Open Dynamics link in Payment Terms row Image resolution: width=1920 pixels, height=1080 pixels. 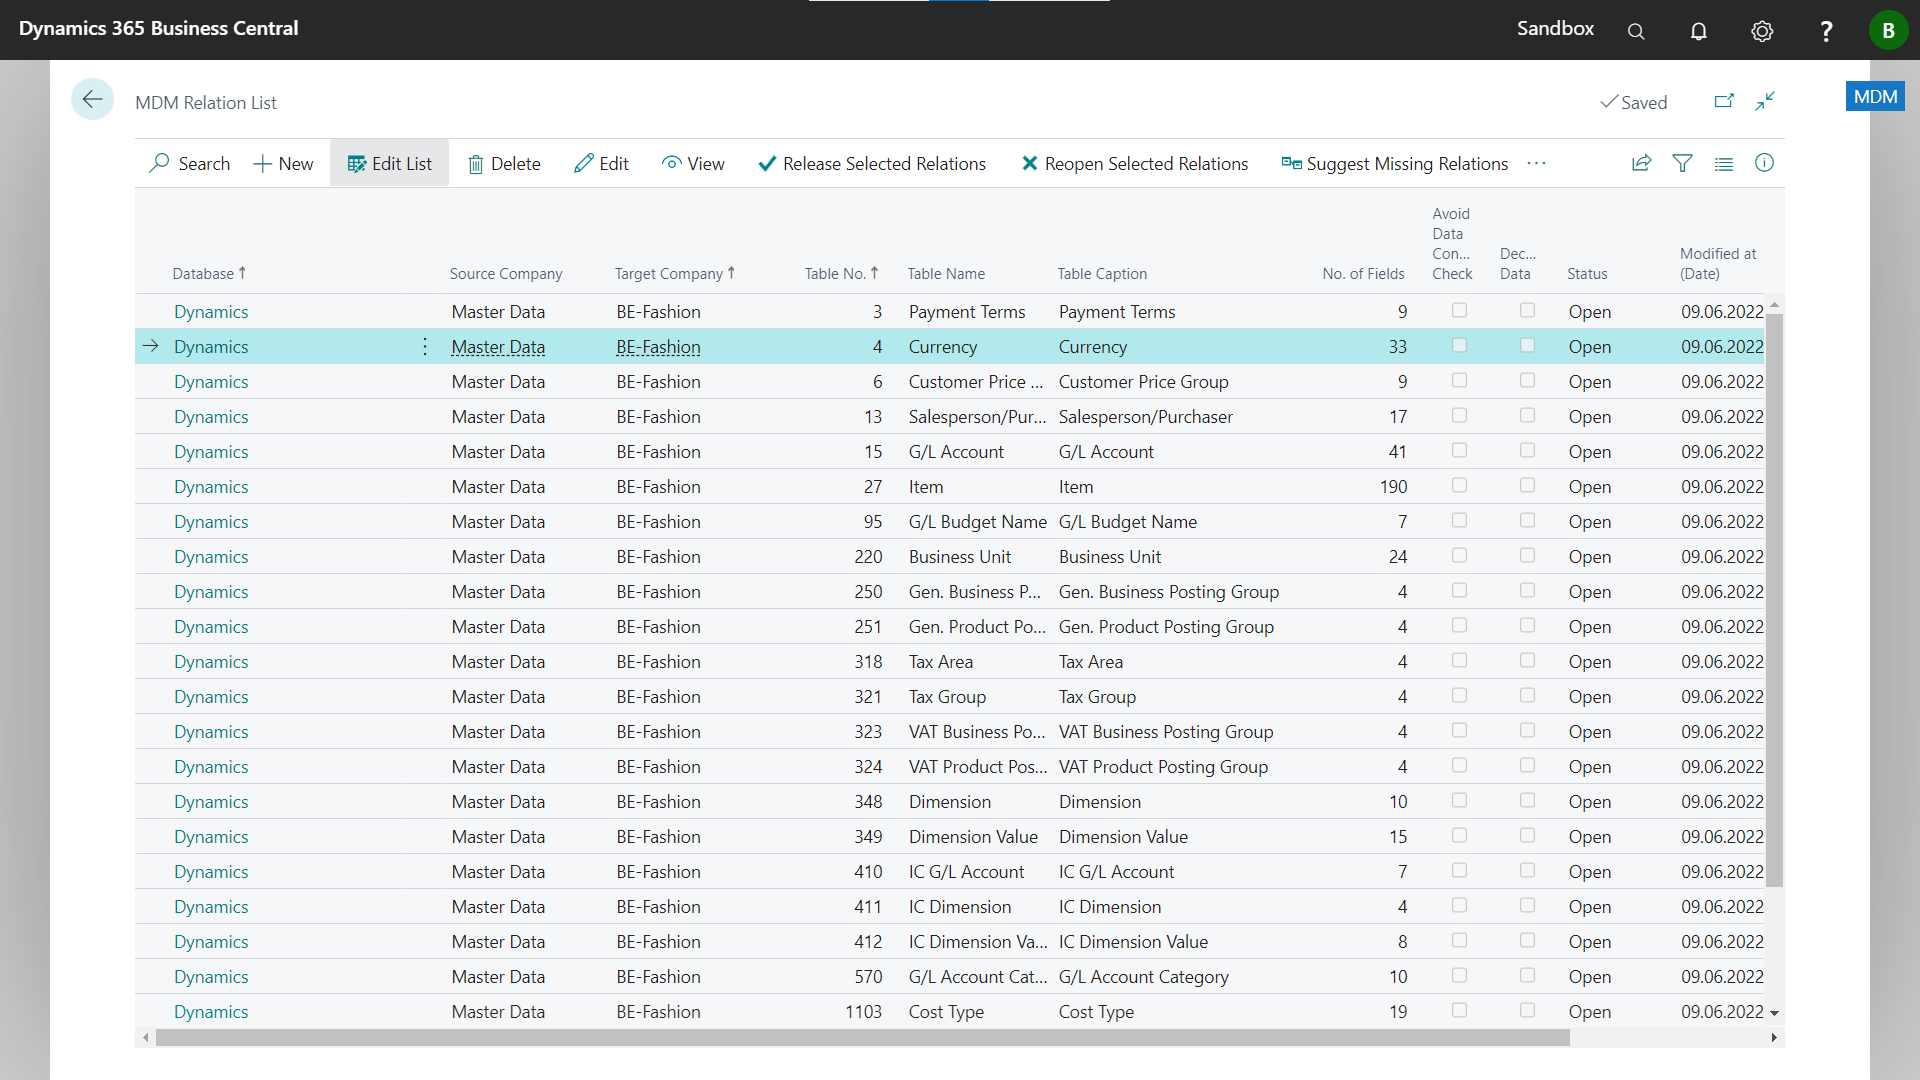[211, 311]
